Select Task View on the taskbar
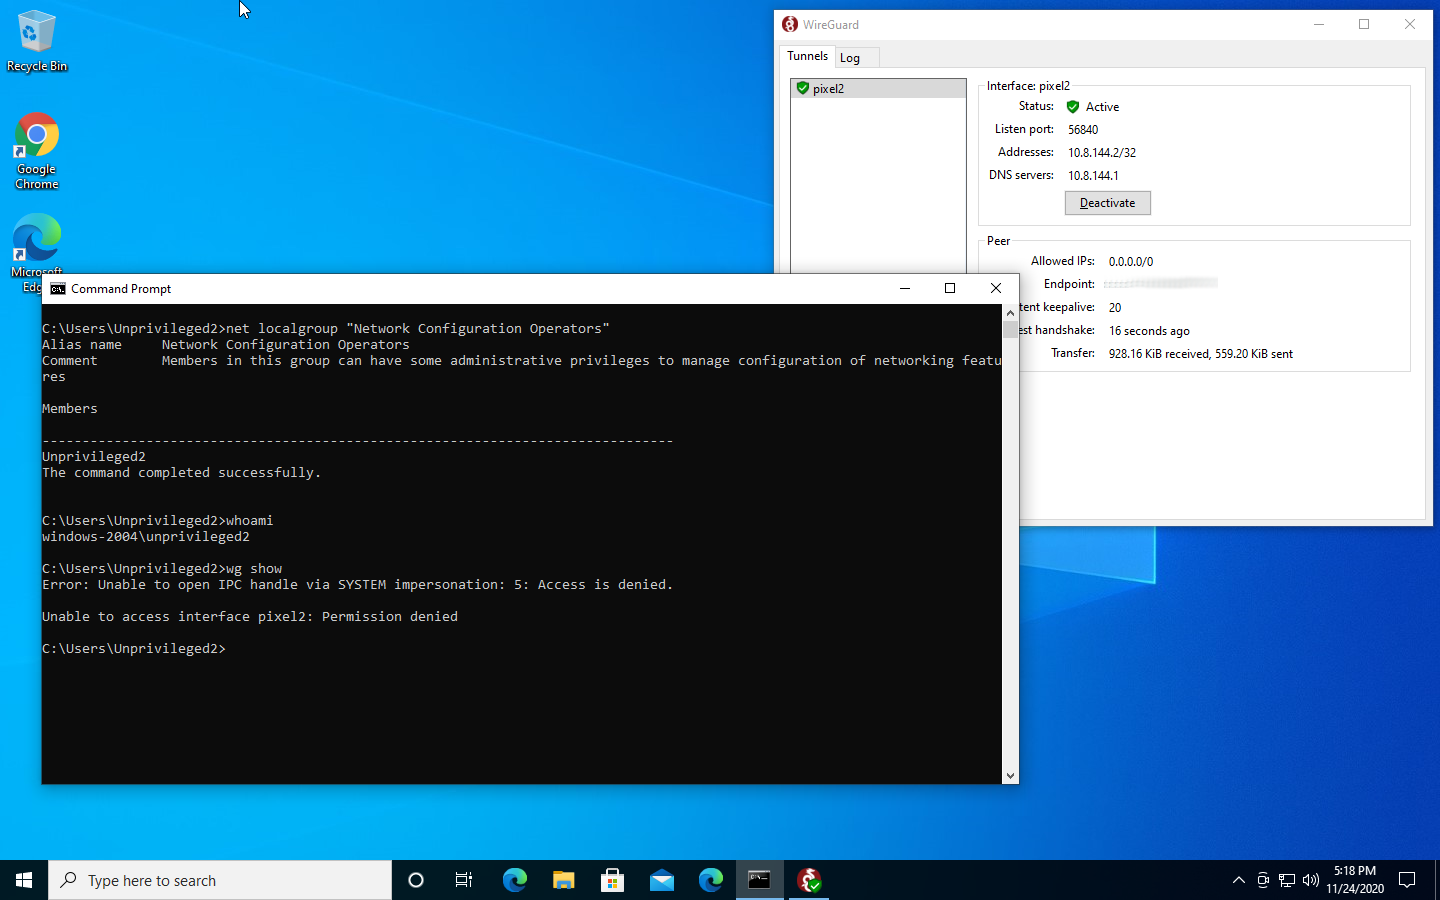Image resolution: width=1440 pixels, height=900 pixels. 463,880
